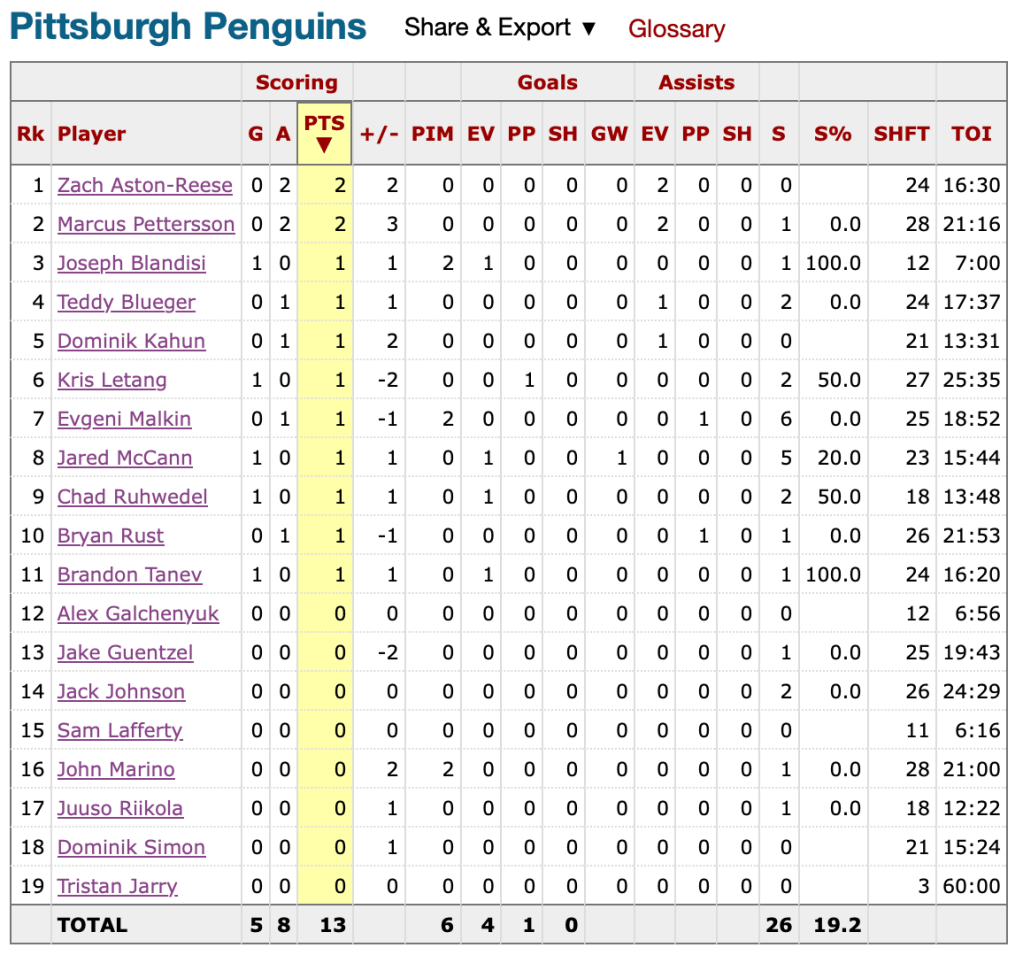Viewport: 1023px width, 963px height.
Task: Open Alex Galchenyuk player page
Action: tap(138, 614)
